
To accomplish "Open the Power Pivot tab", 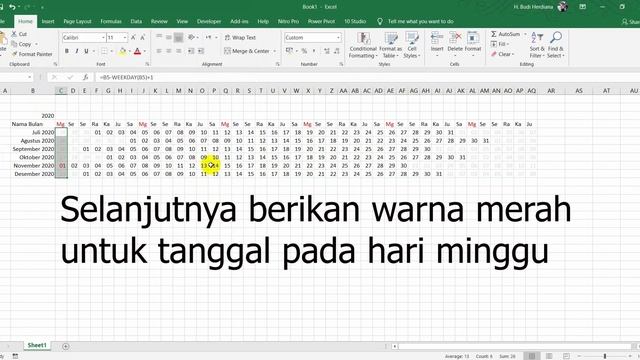I will [321, 21].
